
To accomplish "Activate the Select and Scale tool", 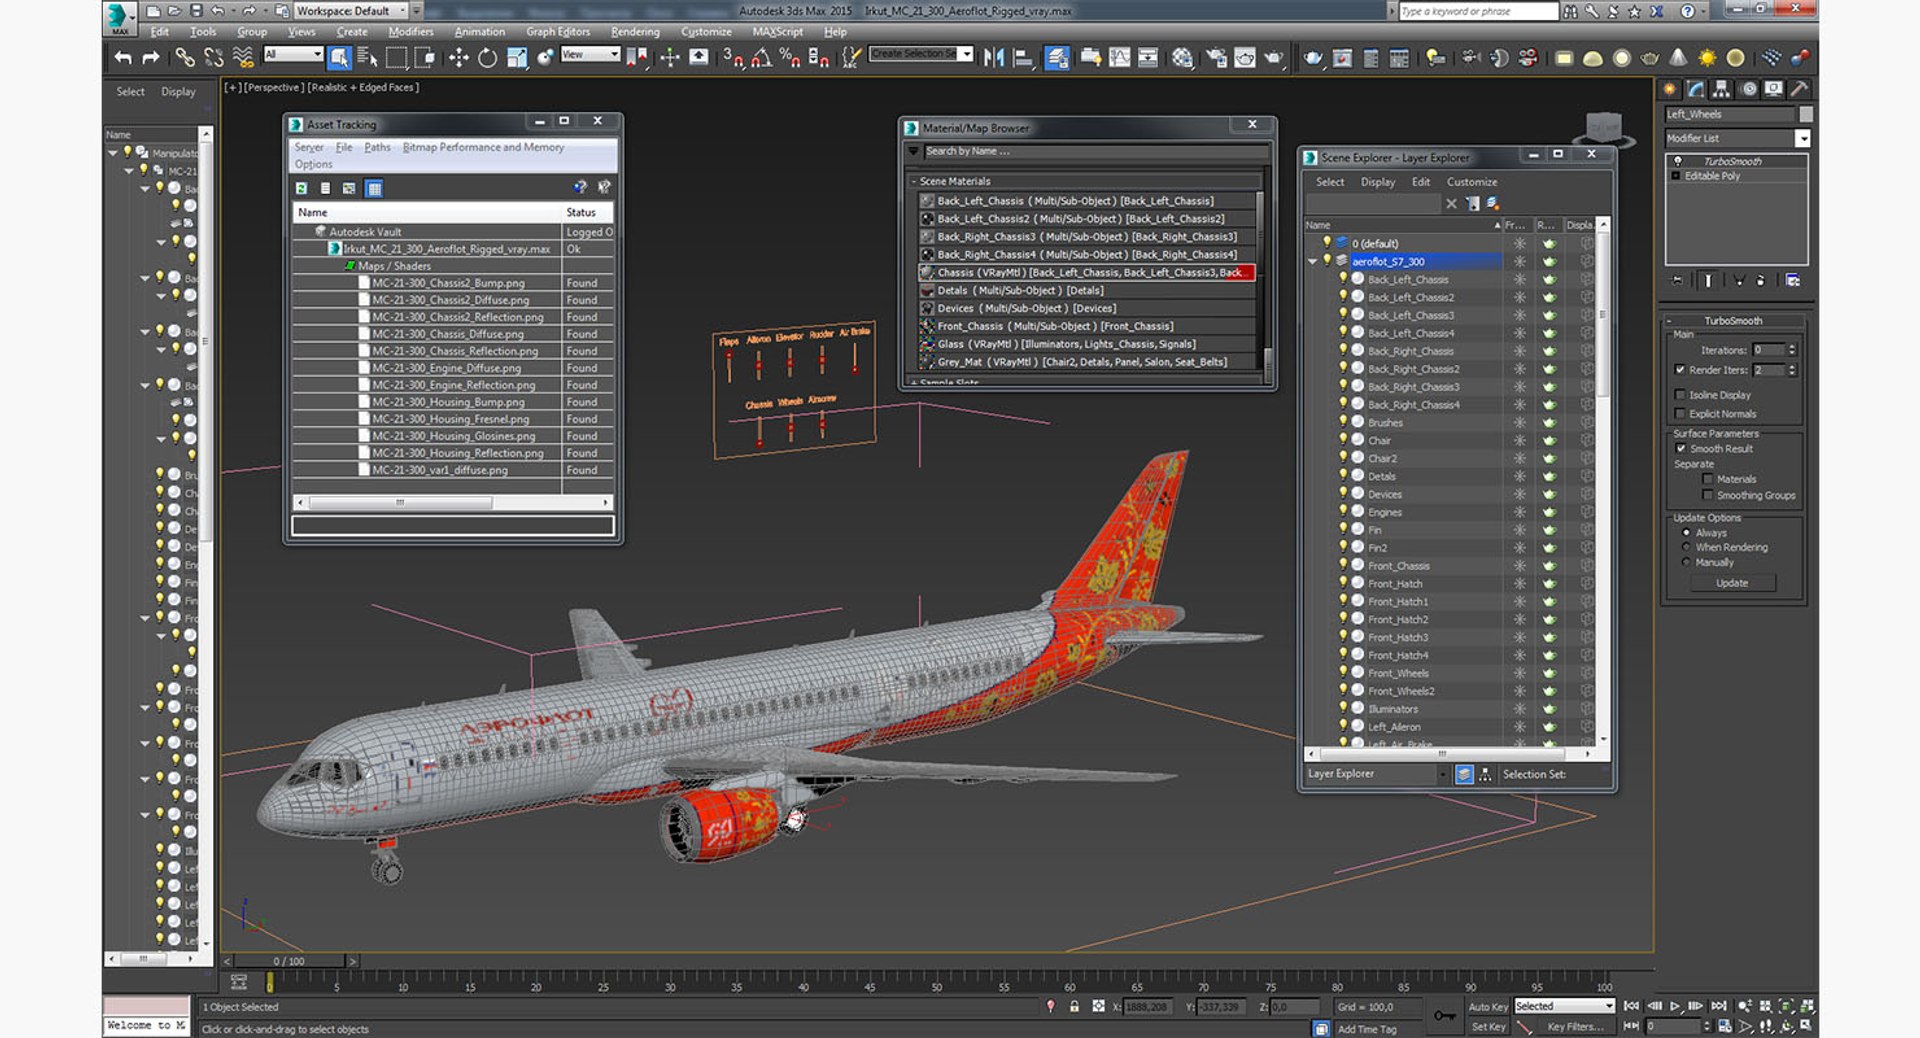I will tap(517, 58).
